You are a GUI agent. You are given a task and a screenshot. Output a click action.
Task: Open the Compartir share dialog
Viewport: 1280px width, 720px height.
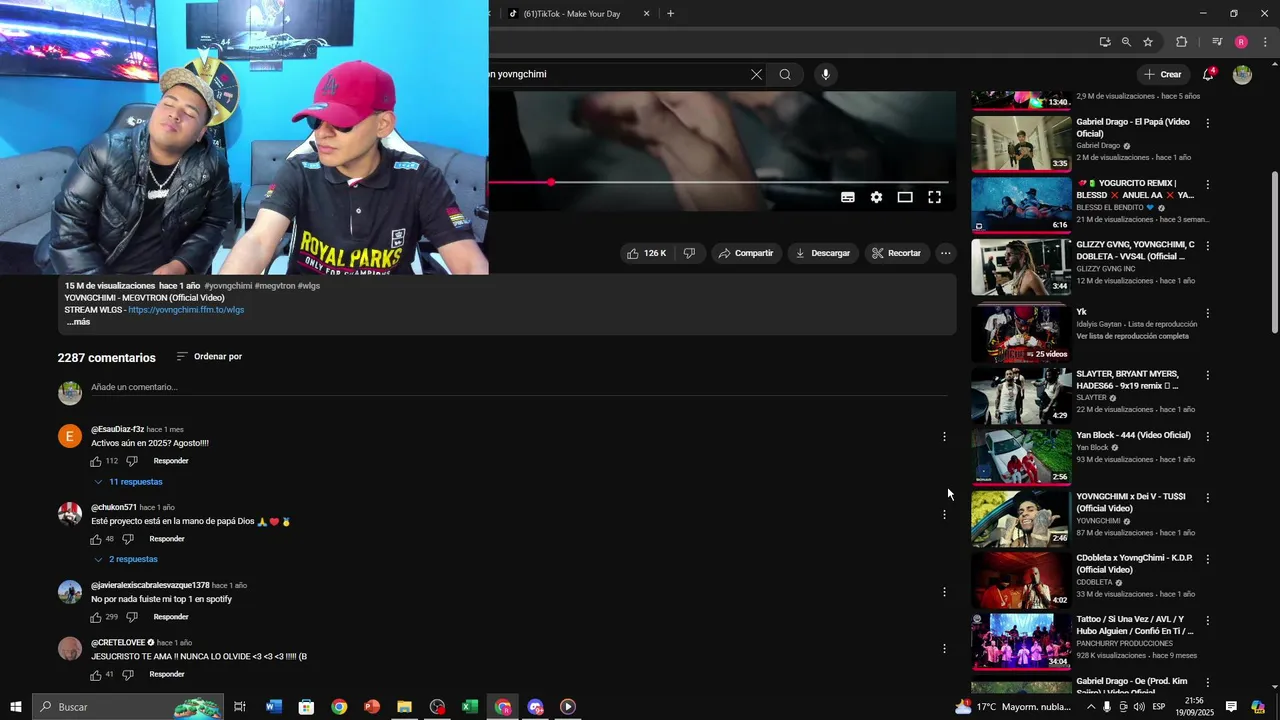747,253
